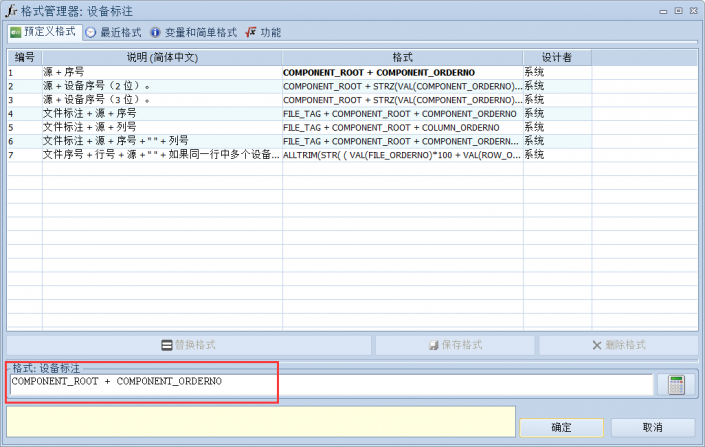Click the 替换格式 button

pos(189,345)
